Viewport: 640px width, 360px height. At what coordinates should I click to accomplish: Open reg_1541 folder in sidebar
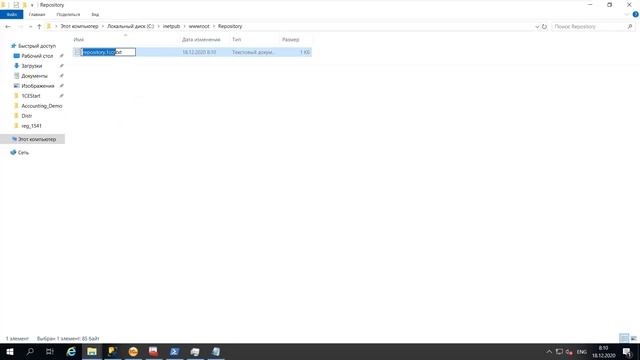[31, 126]
